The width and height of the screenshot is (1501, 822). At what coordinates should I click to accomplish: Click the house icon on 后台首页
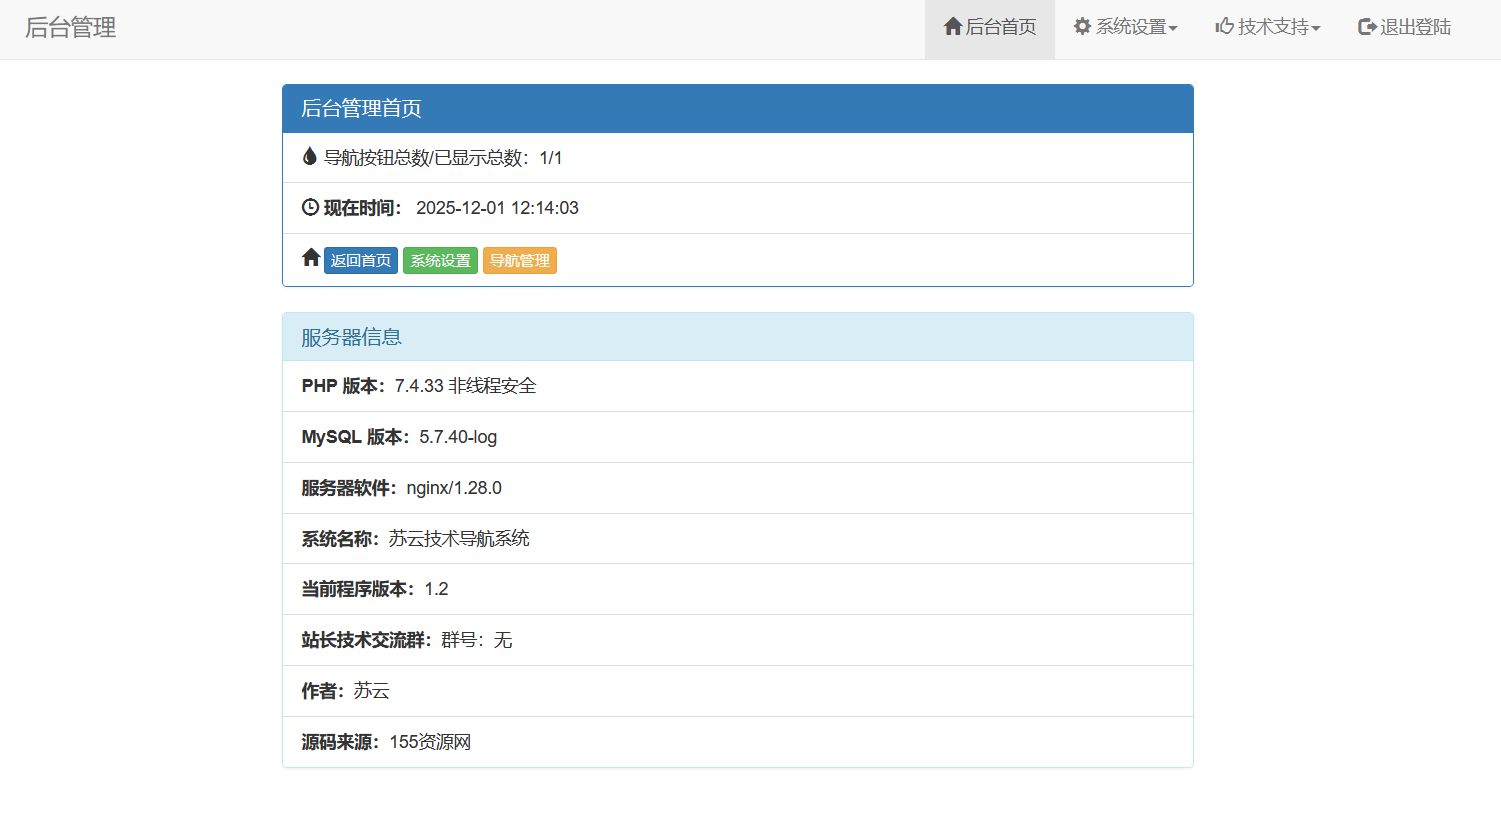pyautogui.click(x=951, y=27)
